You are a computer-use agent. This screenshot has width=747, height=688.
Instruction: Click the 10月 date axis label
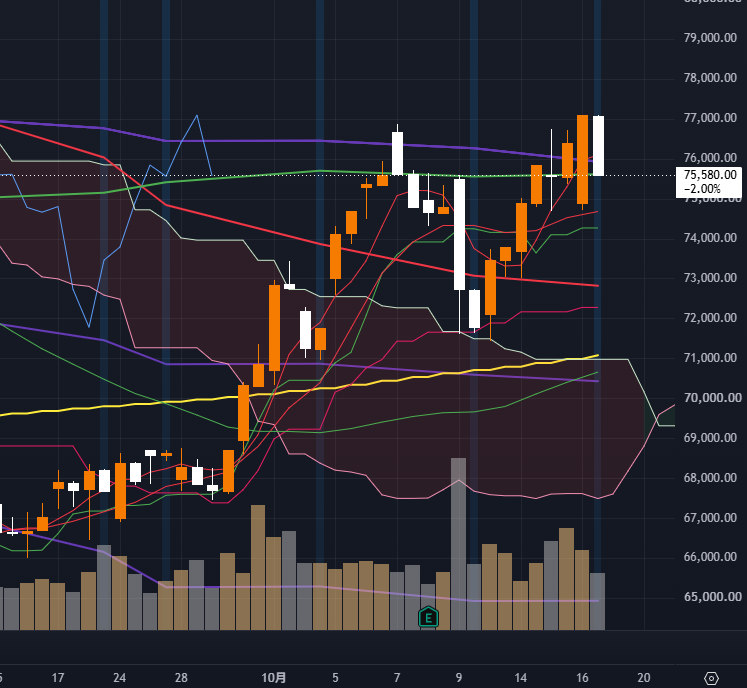coord(274,678)
